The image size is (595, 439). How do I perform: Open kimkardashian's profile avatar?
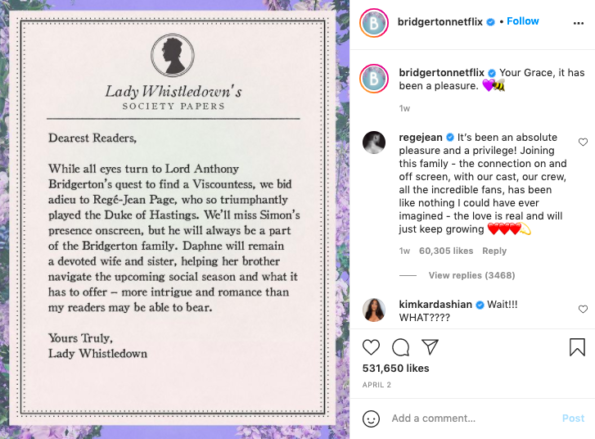point(374,310)
